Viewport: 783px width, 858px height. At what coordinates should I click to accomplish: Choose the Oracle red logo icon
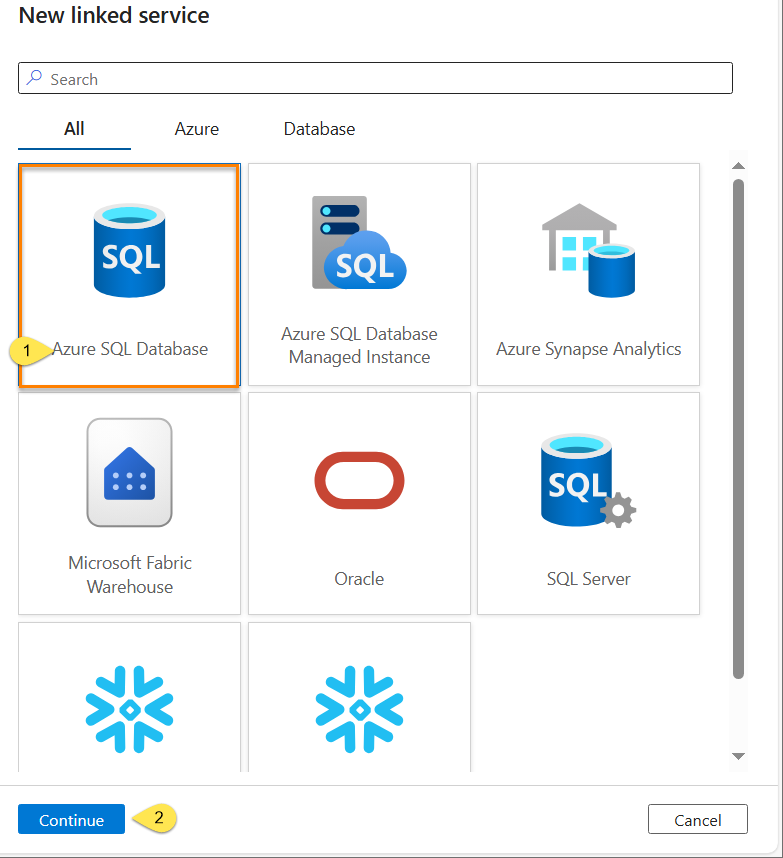pyautogui.click(x=359, y=480)
